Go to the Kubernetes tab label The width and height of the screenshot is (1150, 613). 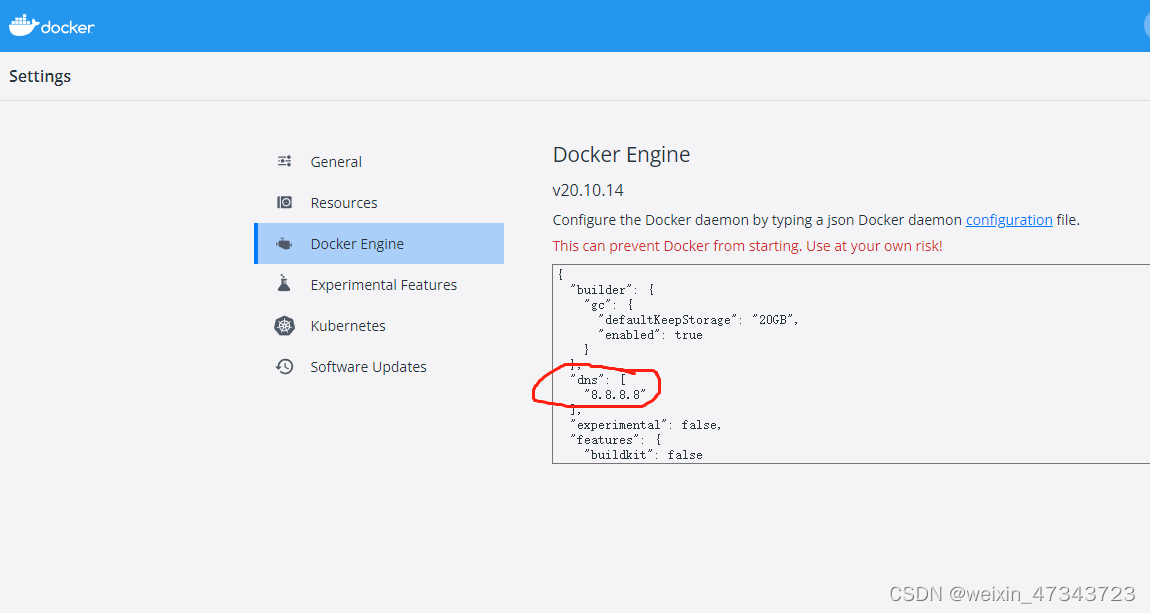[348, 326]
